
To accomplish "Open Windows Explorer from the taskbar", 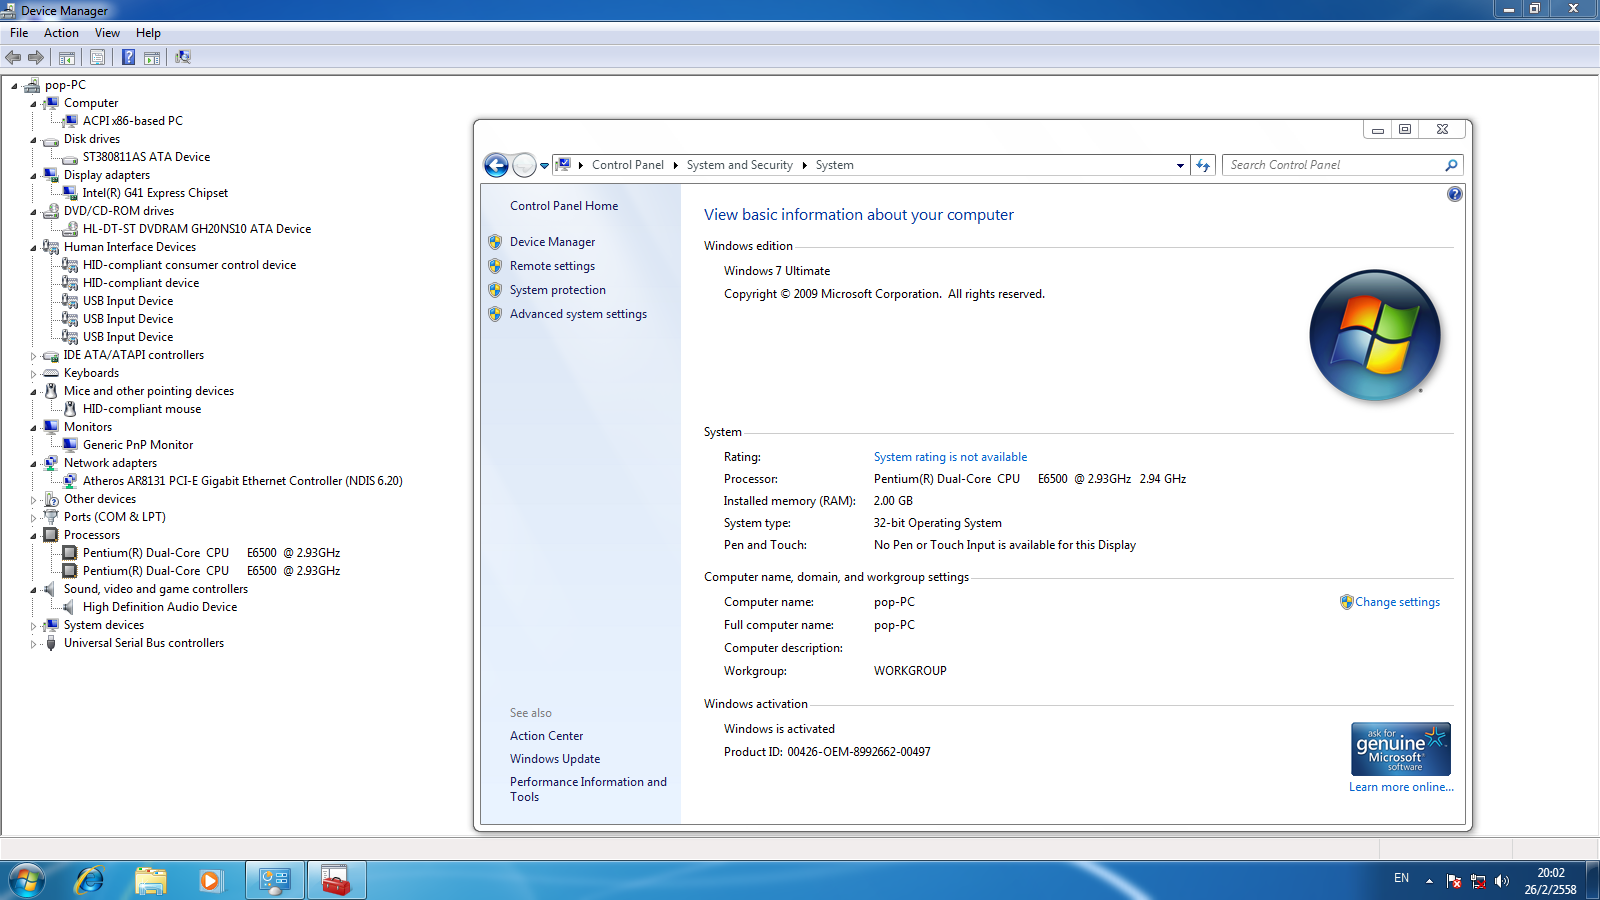I will click(x=151, y=880).
